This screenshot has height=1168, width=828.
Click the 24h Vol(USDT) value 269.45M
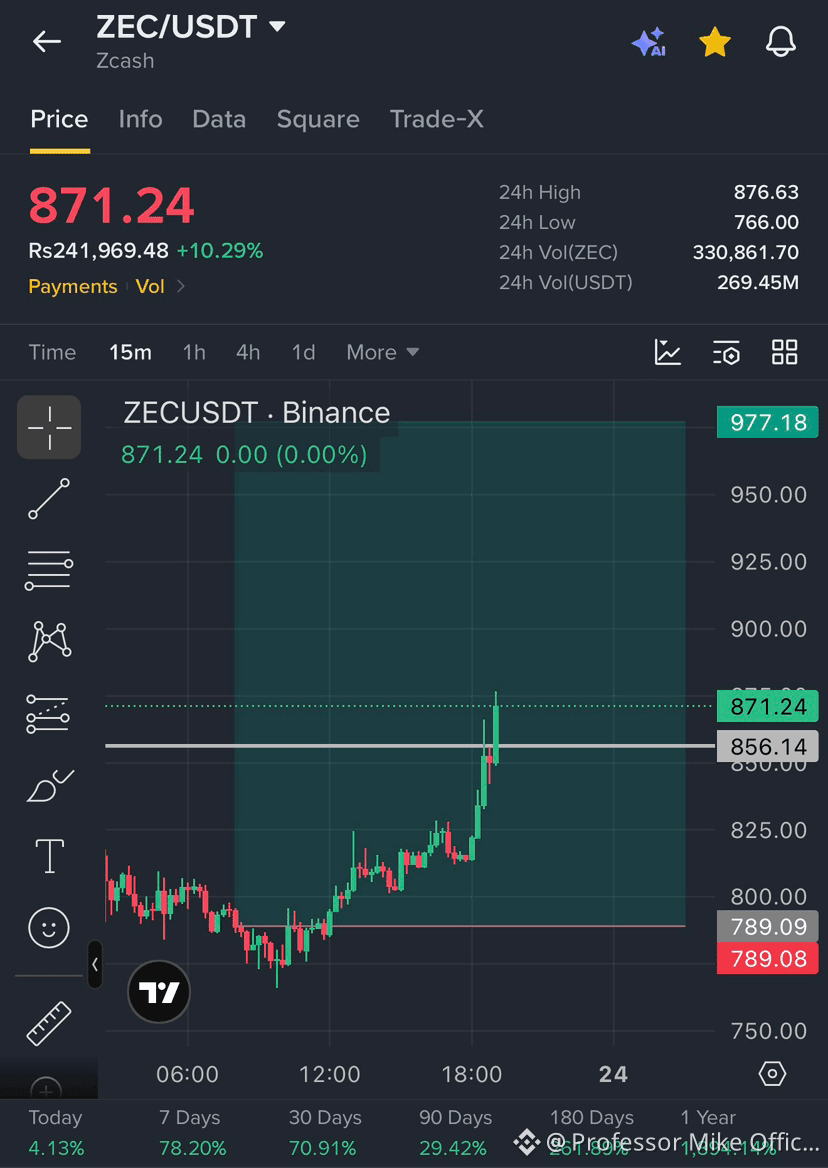(x=758, y=282)
